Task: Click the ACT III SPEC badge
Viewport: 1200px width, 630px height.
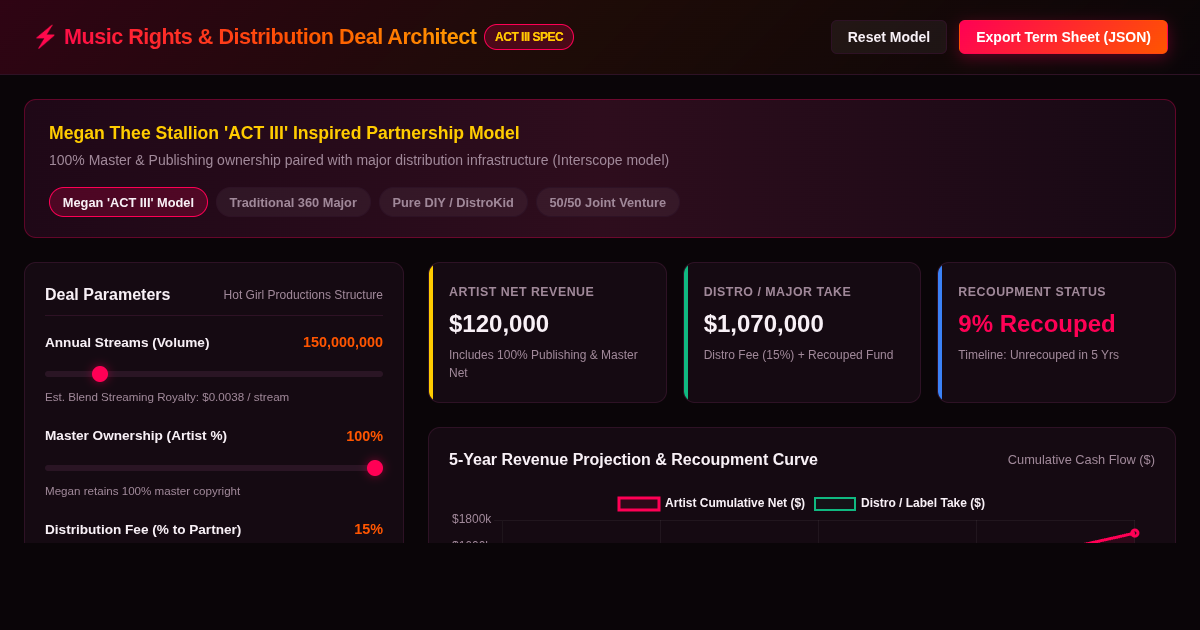Action: (x=529, y=37)
